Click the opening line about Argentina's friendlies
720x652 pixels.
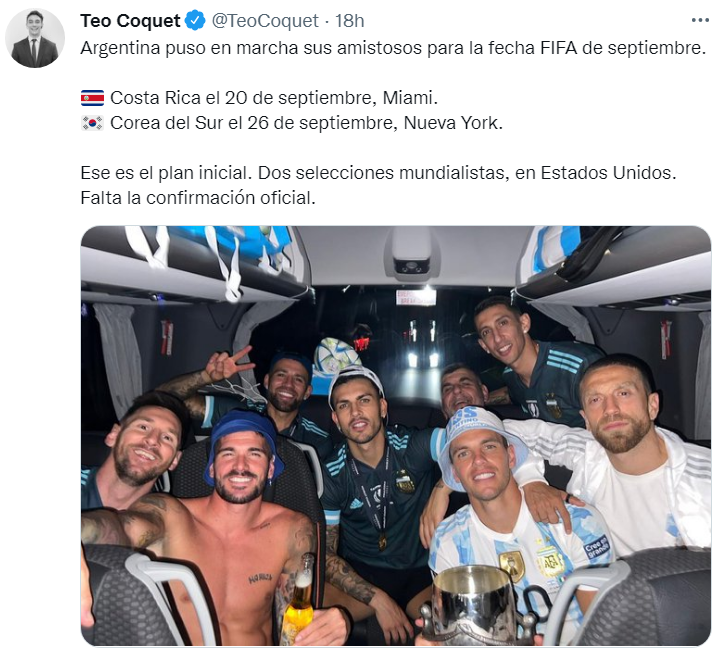393,48
